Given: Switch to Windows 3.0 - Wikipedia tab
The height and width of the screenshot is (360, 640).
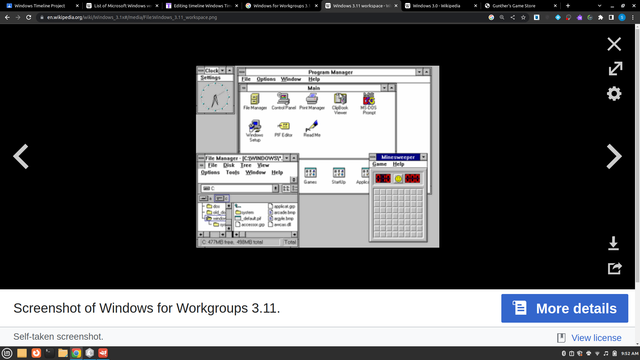Looking at the screenshot, I should [x=440, y=6].
